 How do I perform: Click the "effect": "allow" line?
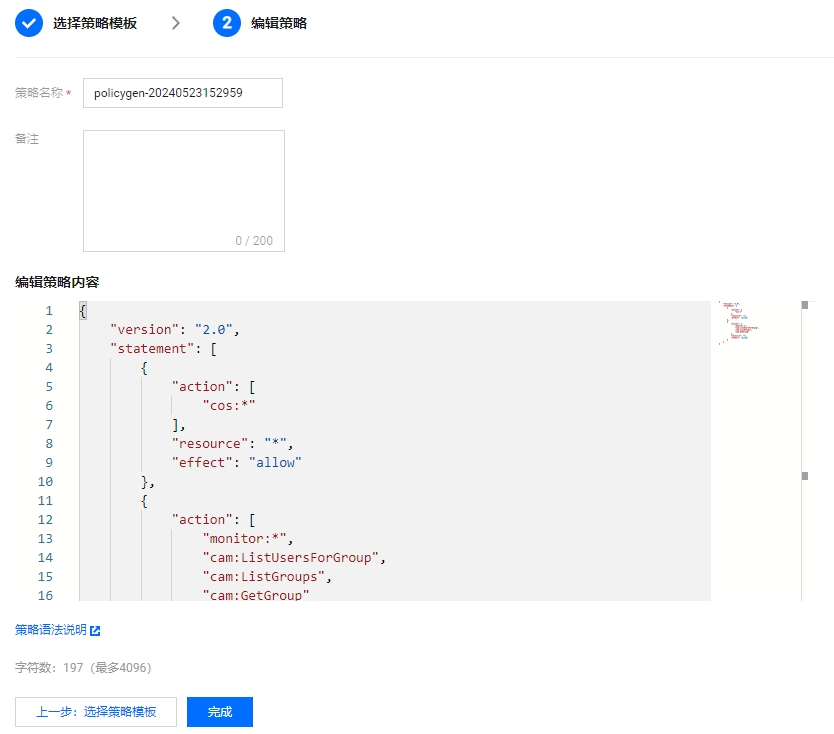[236, 463]
